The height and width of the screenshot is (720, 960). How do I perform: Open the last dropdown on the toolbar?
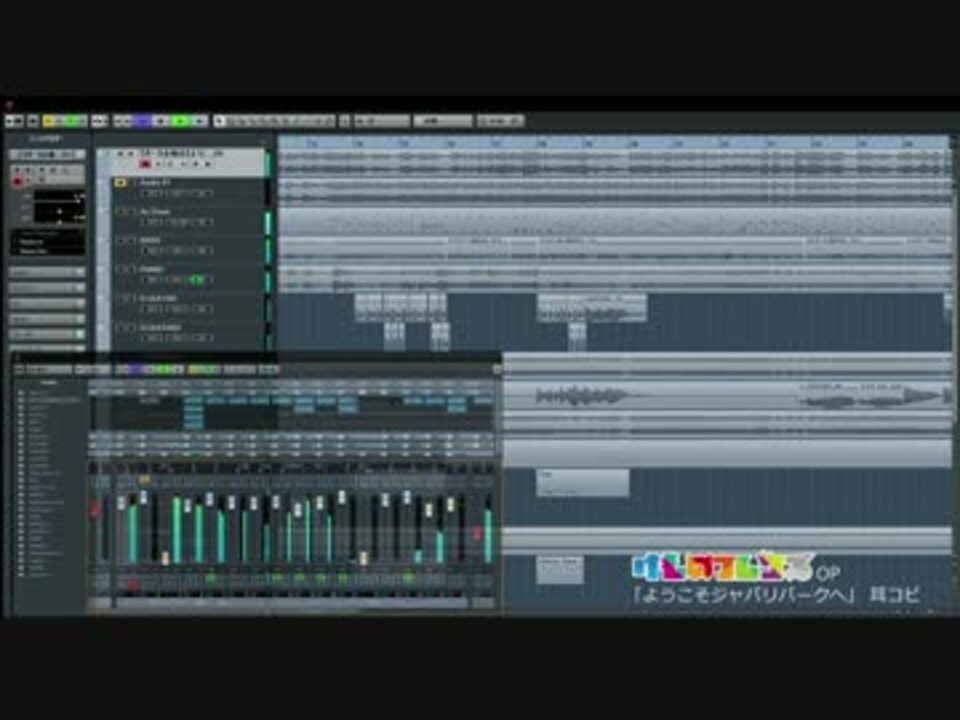pos(500,121)
